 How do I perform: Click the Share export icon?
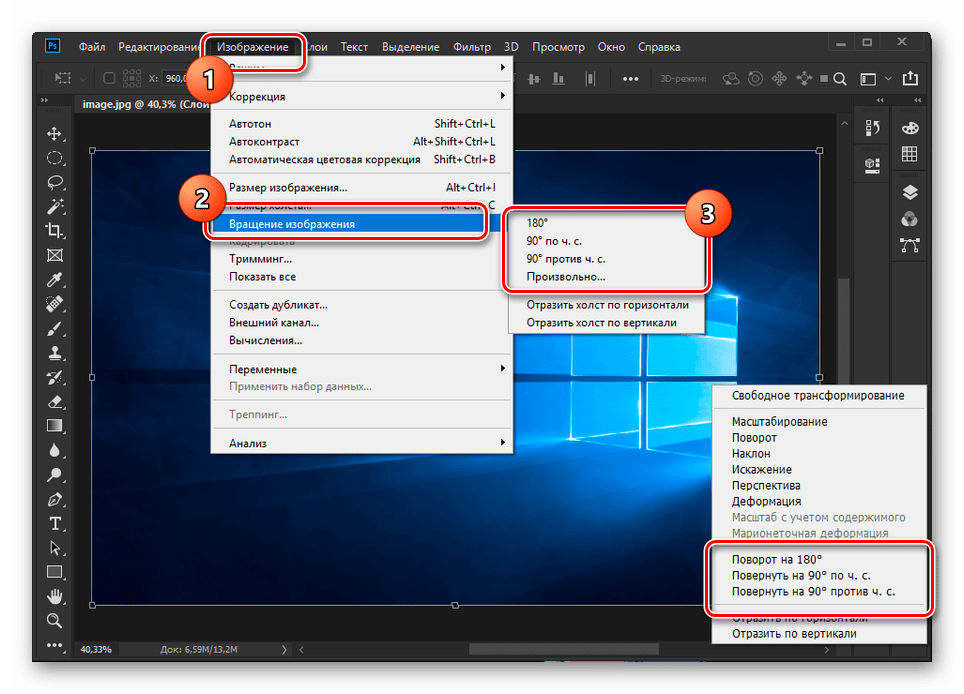pos(911,79)
